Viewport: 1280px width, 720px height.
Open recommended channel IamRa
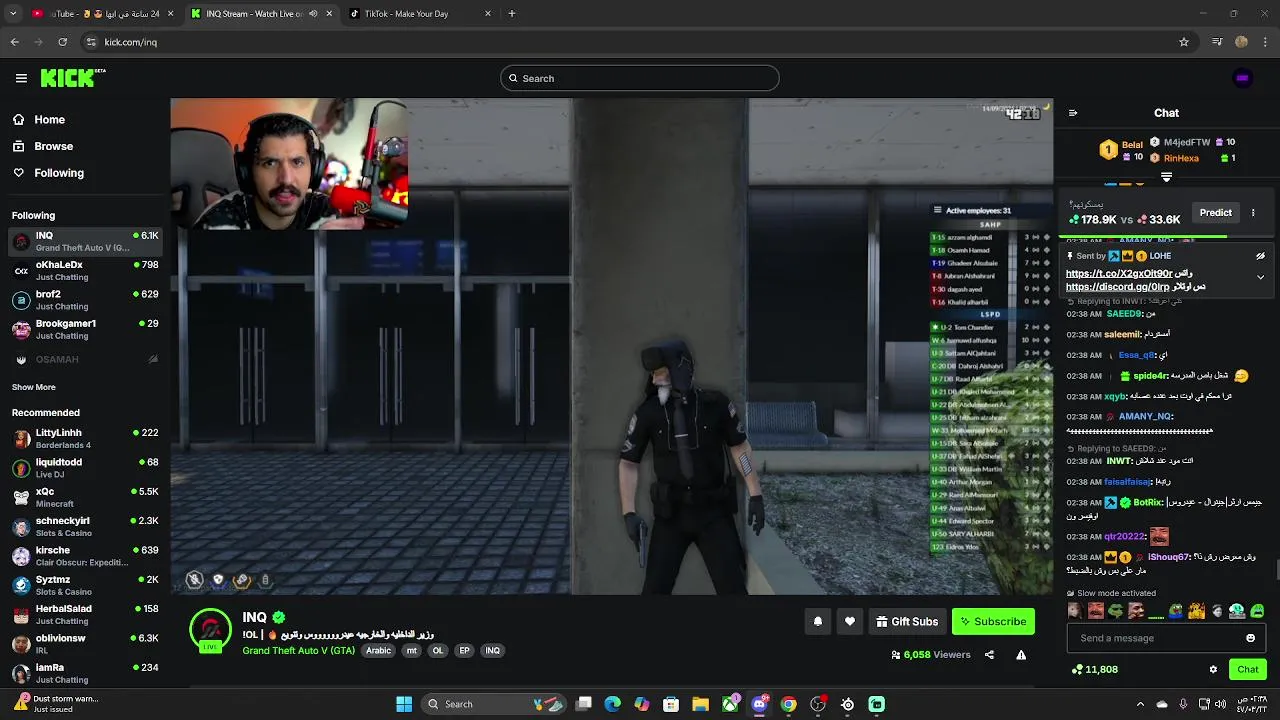(85, 673)
